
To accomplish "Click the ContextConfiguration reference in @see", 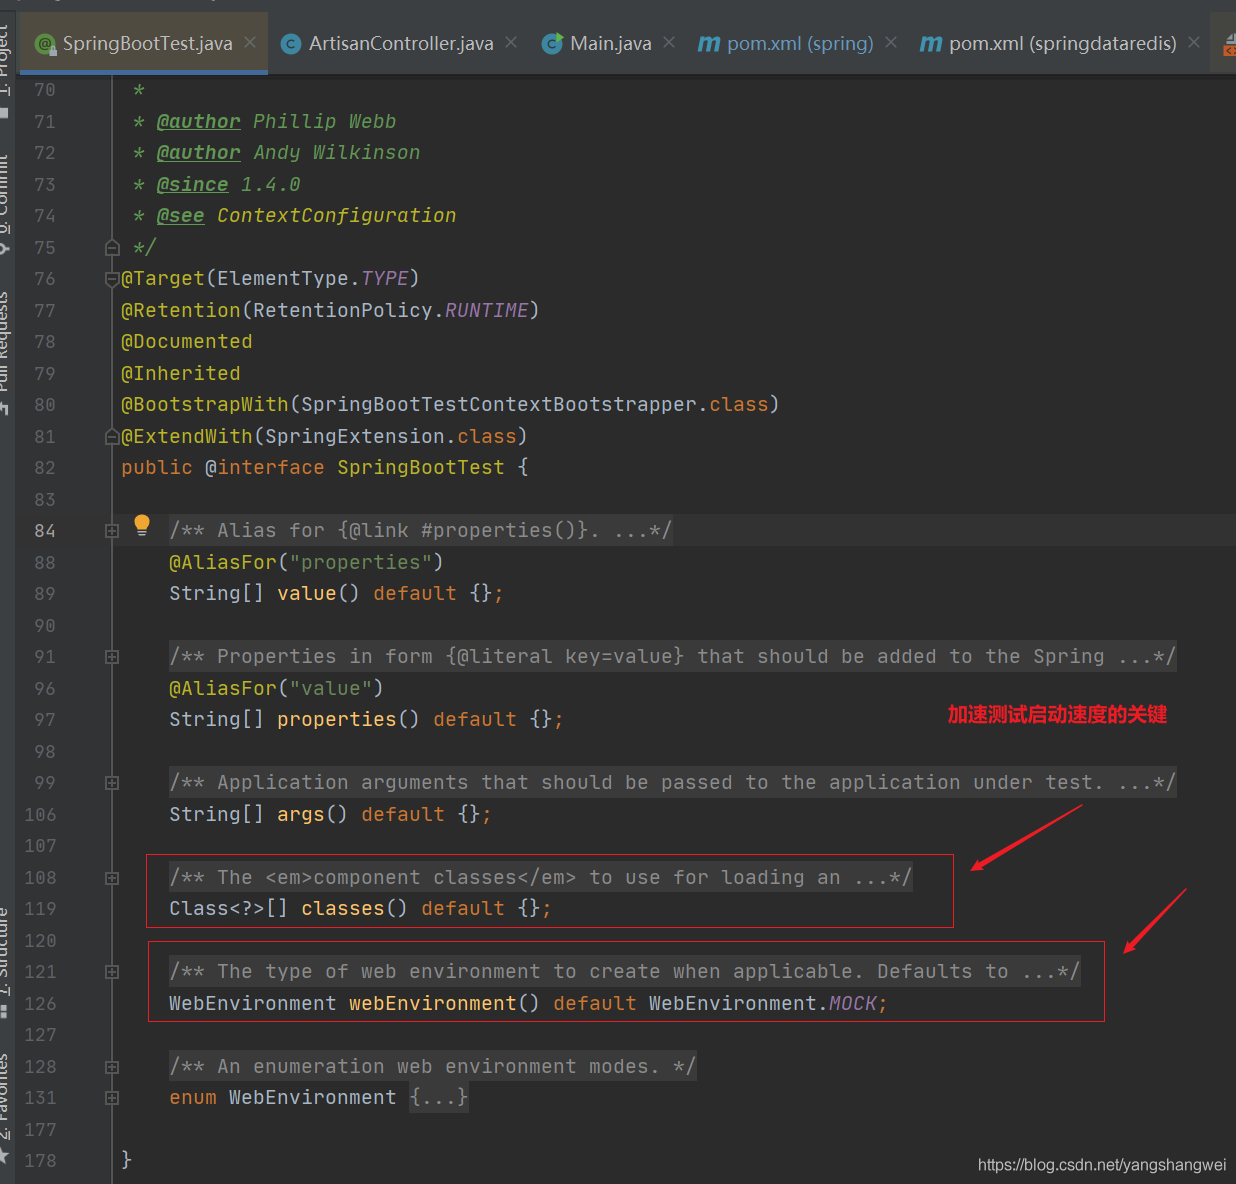I will (x=336, y=215).
